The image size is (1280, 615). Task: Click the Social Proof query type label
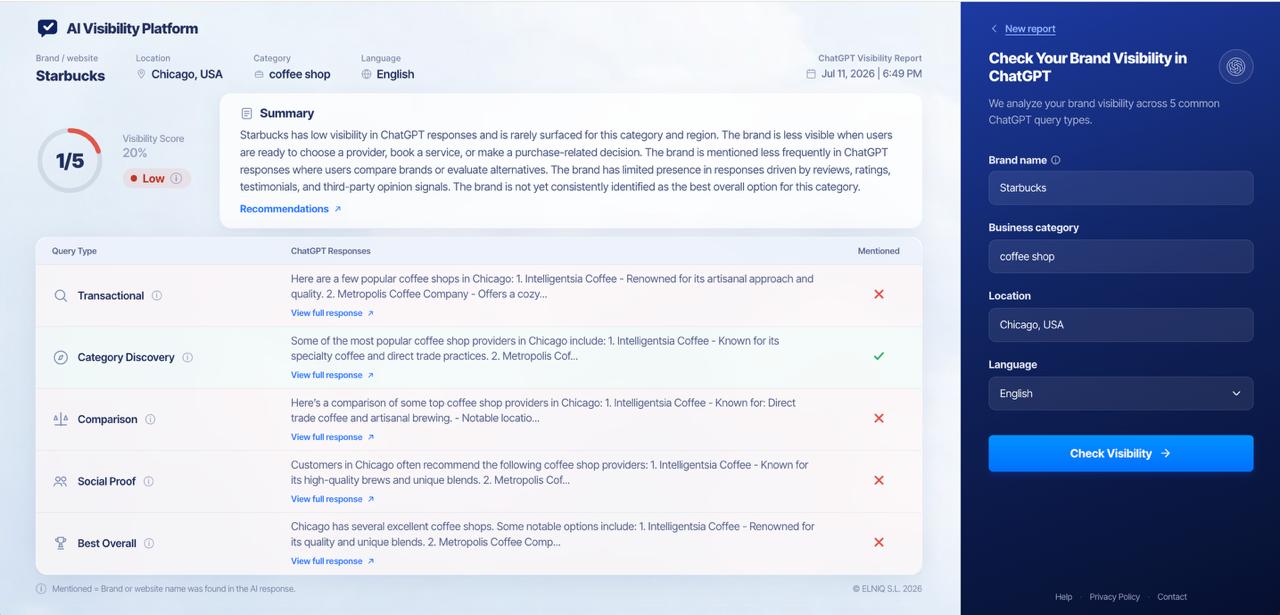tap(106, 482)
